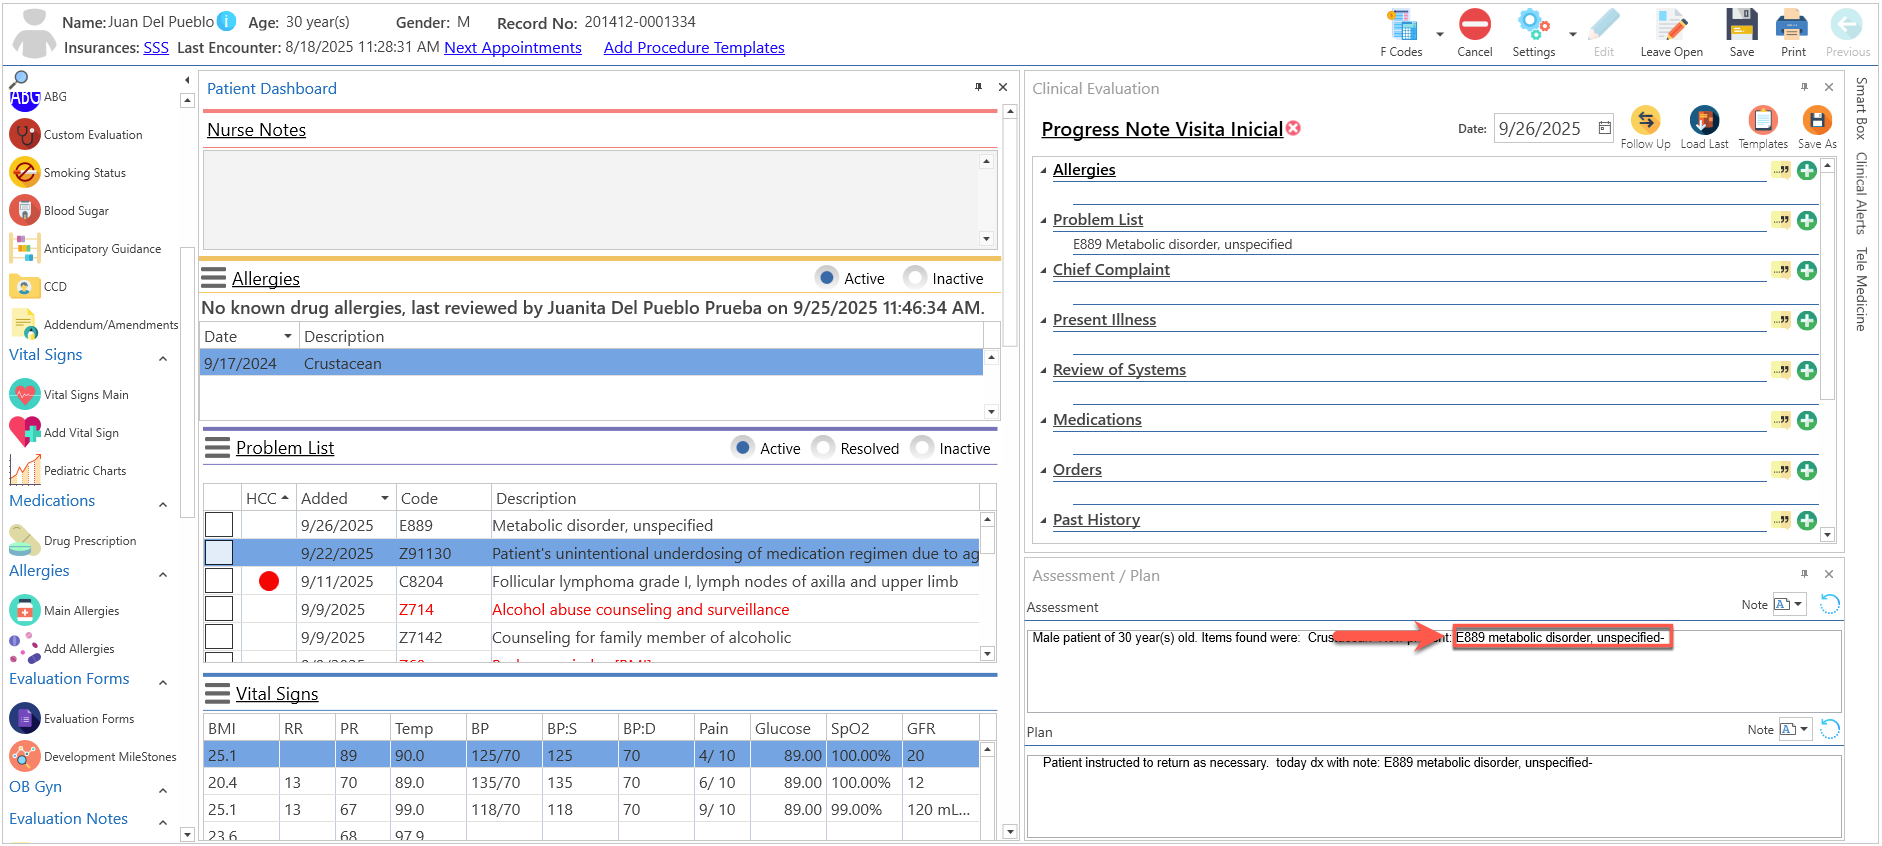Screen dimensions: 1882x846
Task: Open Anticipatory Guidance icon
Action: [x=24, y=249]
